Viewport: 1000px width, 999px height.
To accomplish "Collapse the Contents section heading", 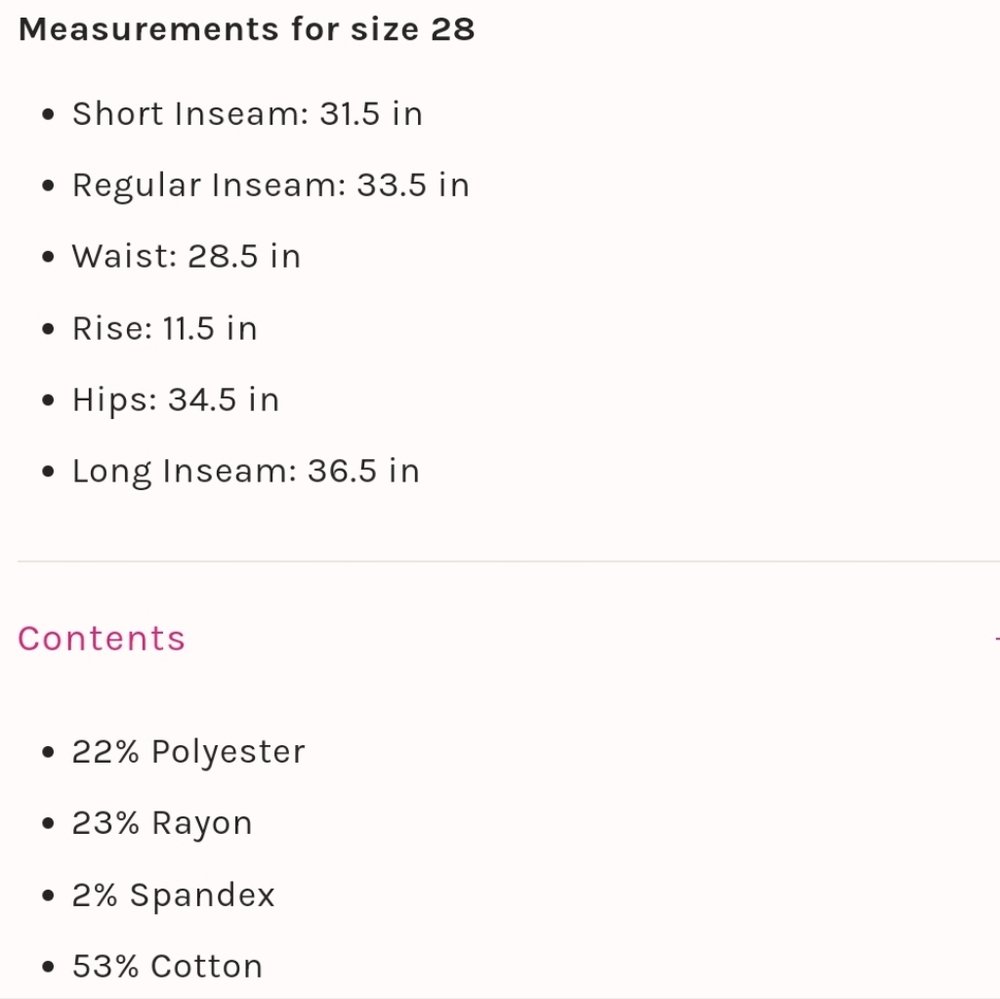I will point(101,639).
